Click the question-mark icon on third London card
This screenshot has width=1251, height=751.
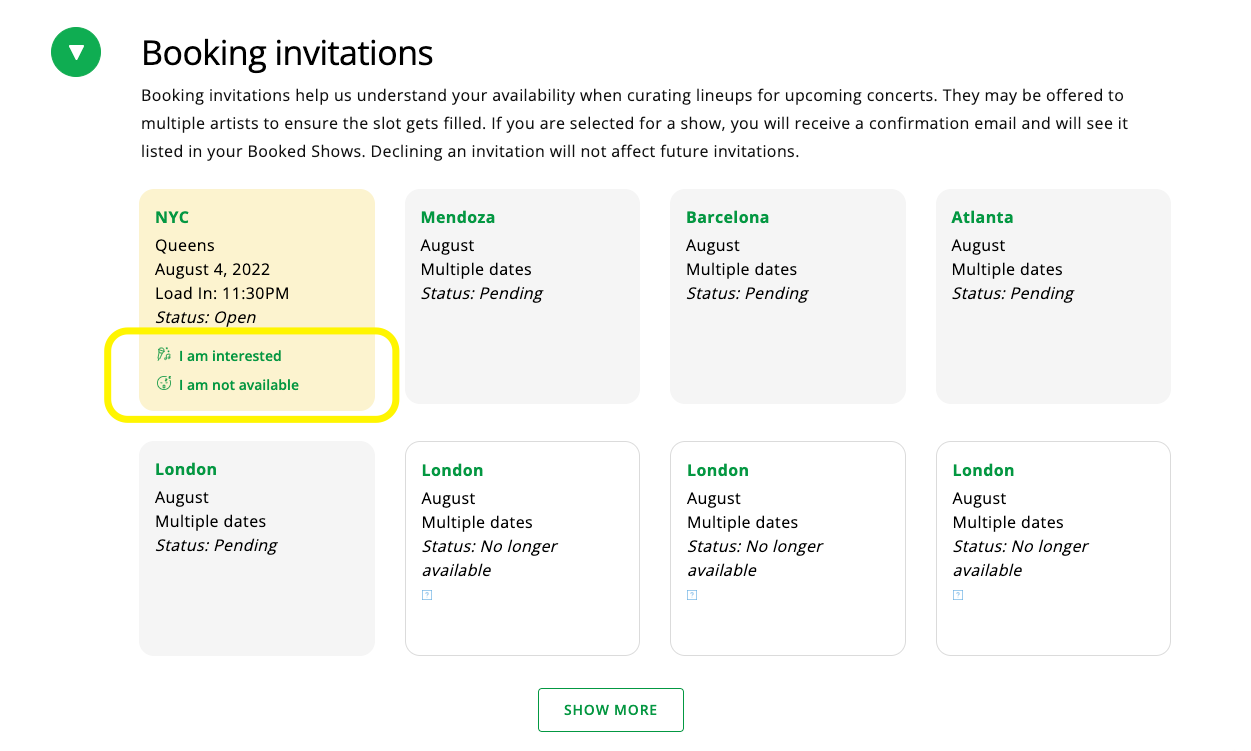click(x=692, y=594)
